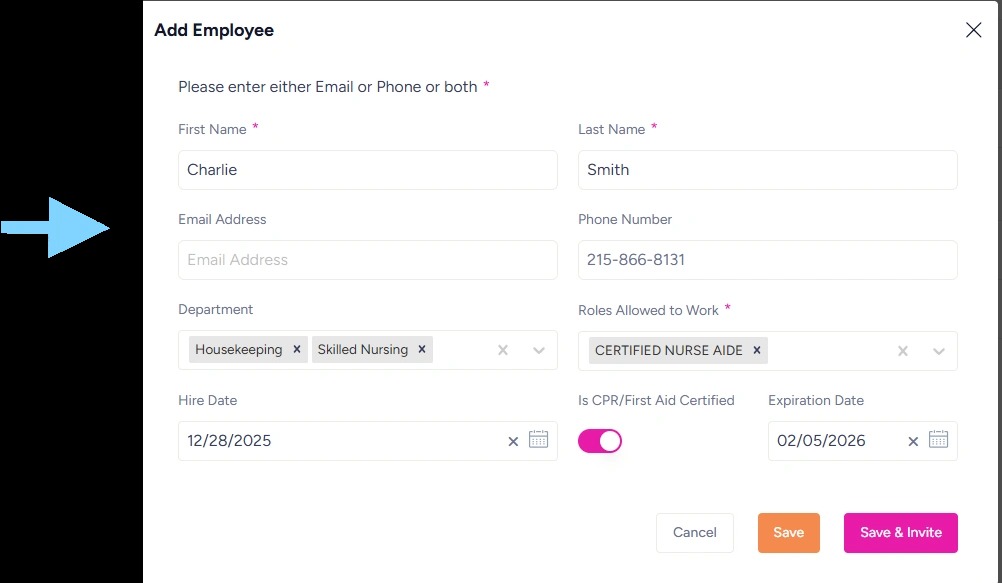Image resolution: width=1002 pixels, height=583 pixels.
Task: Toggle the CPR/First Aid Certified switch
Action: [x=600, y=441]
